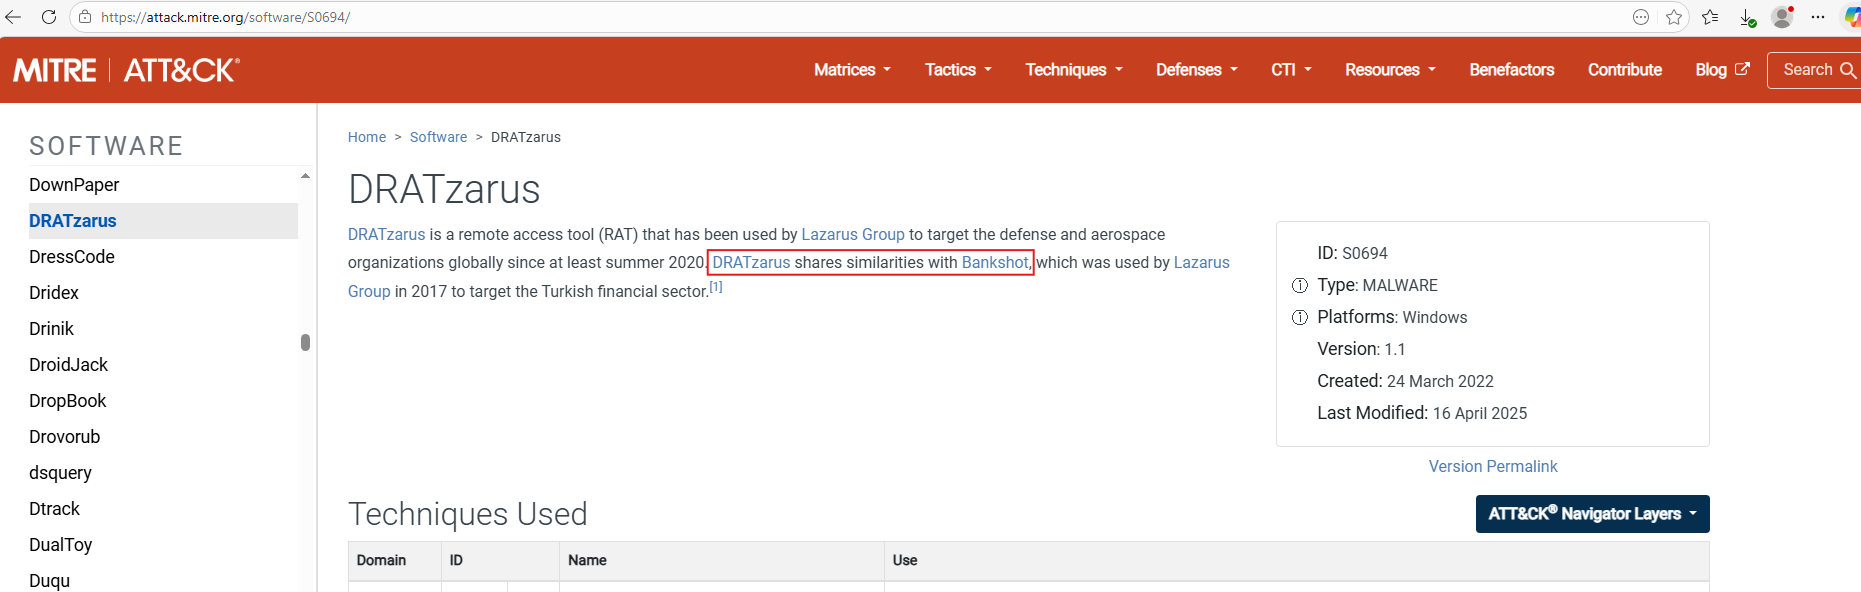
Task: Click the Techniques Used heading
Action: click(x=468, y=514)
